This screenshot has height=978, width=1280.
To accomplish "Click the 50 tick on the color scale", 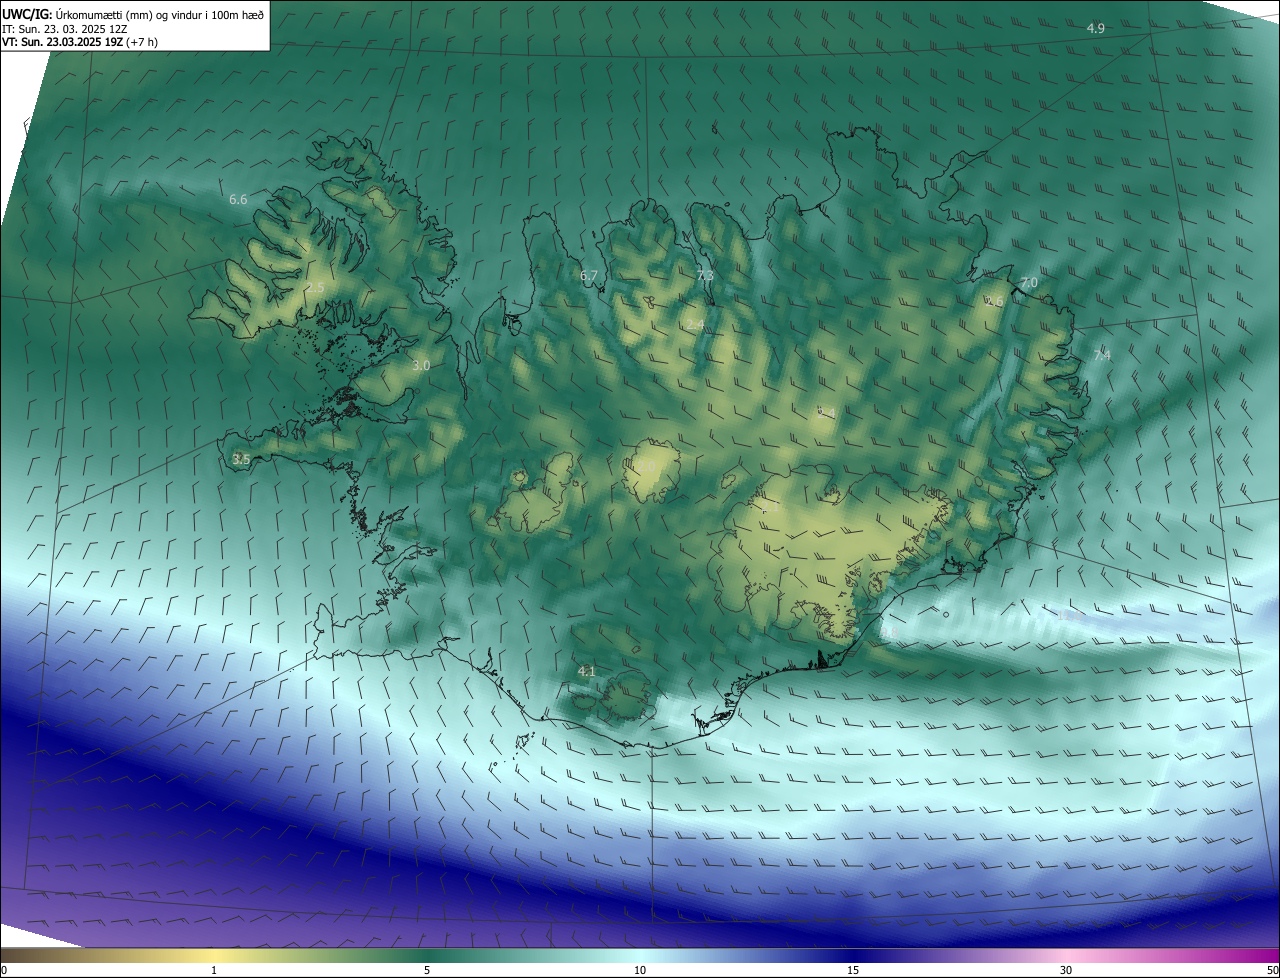I will click(x=1272, y=970).
